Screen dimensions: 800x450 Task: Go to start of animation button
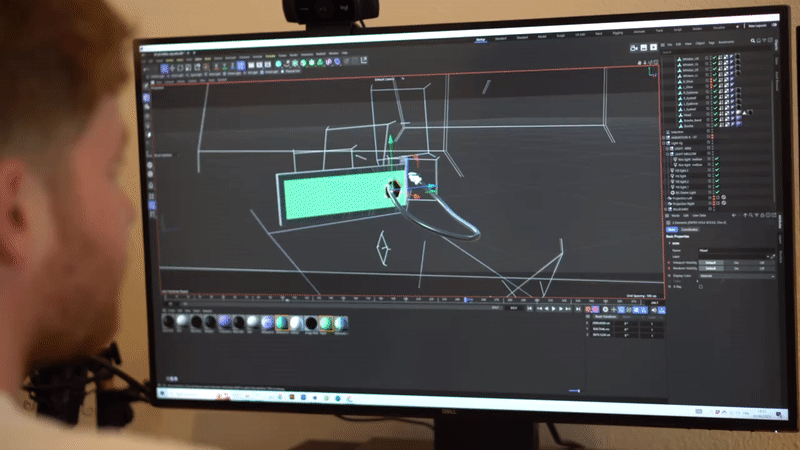(x=530, y=309)
